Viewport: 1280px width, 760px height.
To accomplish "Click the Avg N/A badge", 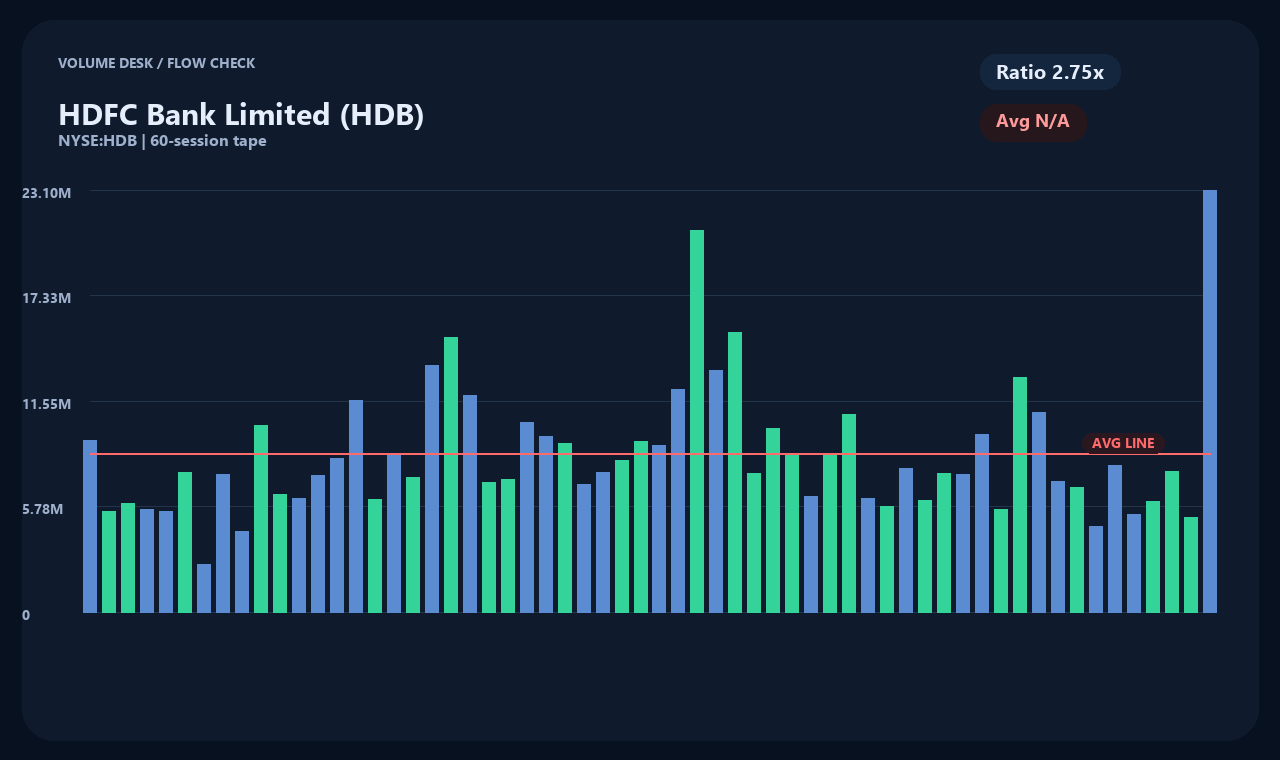I will pos(1033,122).
